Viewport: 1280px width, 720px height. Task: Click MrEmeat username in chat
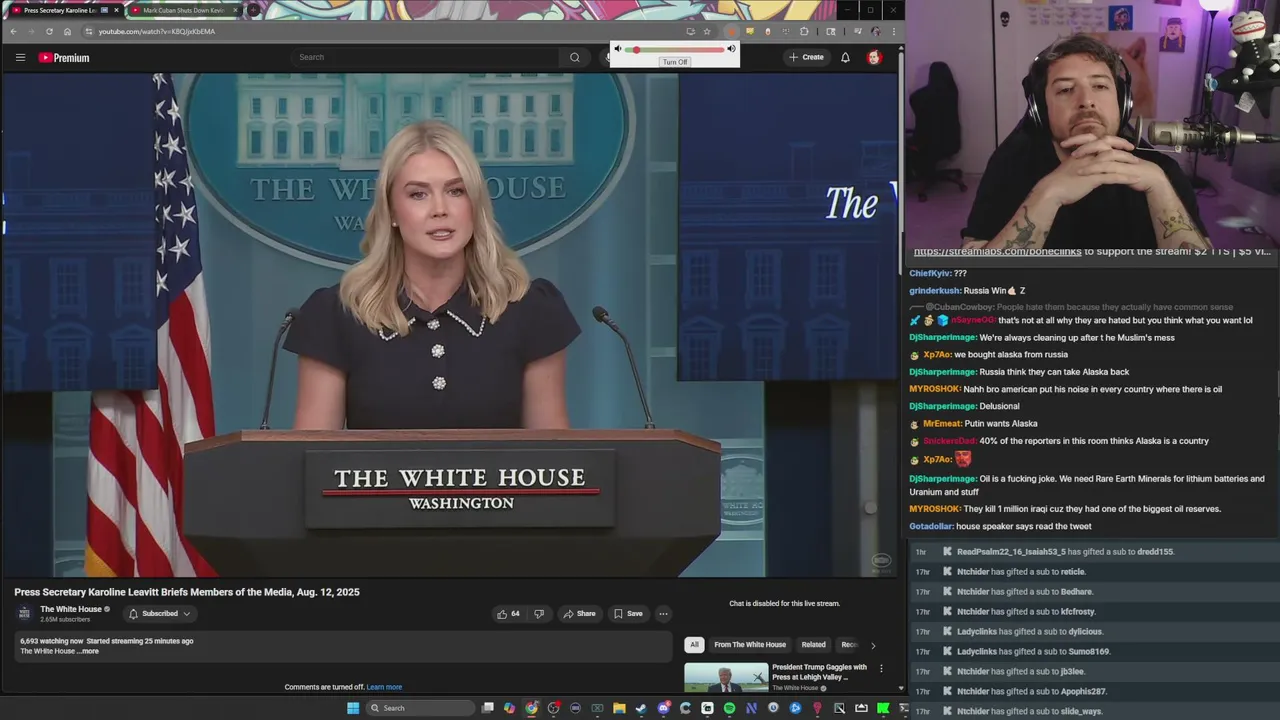(x=942, y=423)
